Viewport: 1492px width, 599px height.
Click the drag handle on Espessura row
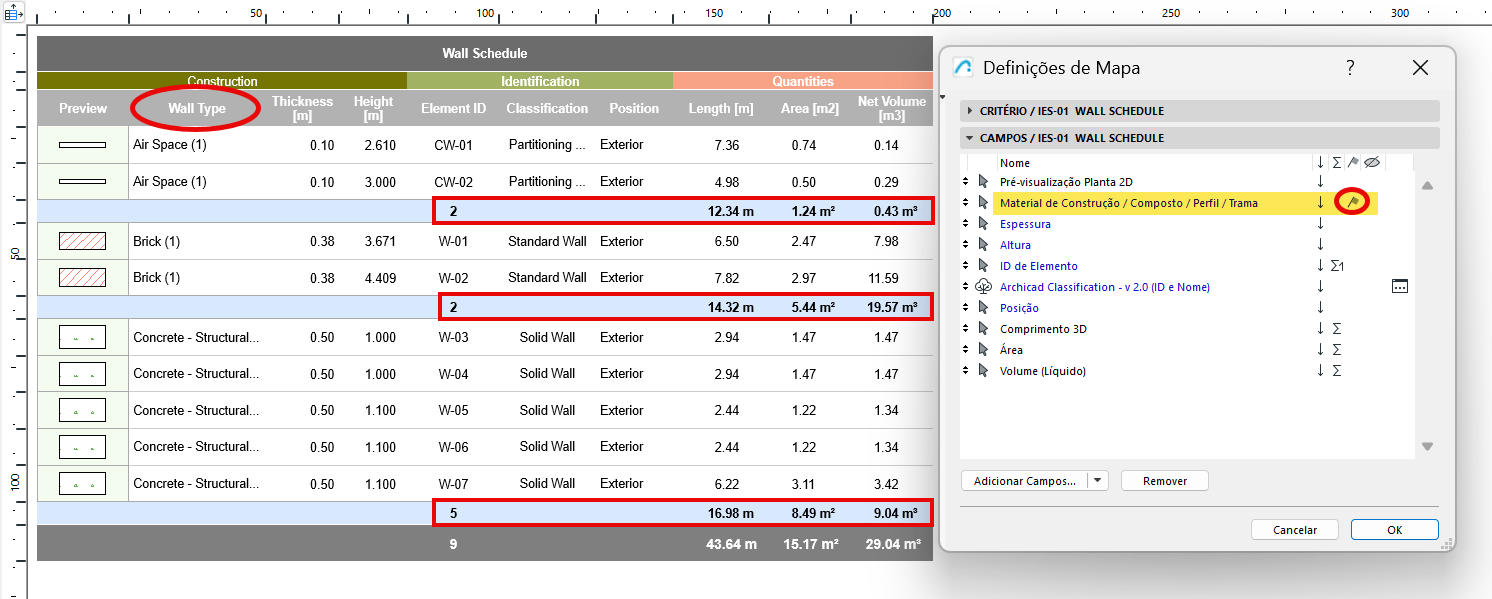click(966, 224)
